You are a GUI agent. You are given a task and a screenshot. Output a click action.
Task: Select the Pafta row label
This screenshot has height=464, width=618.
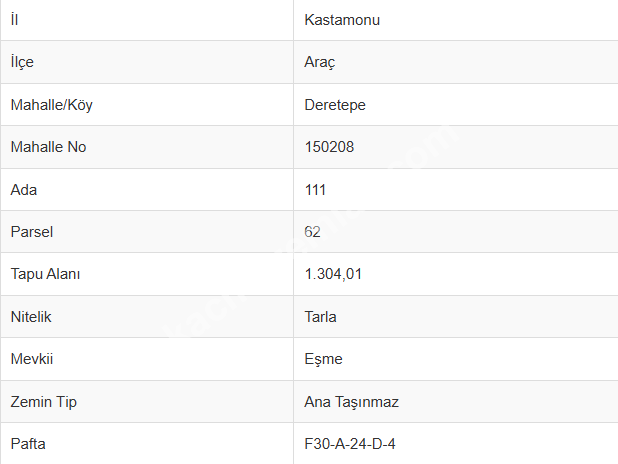pos(28,443)
